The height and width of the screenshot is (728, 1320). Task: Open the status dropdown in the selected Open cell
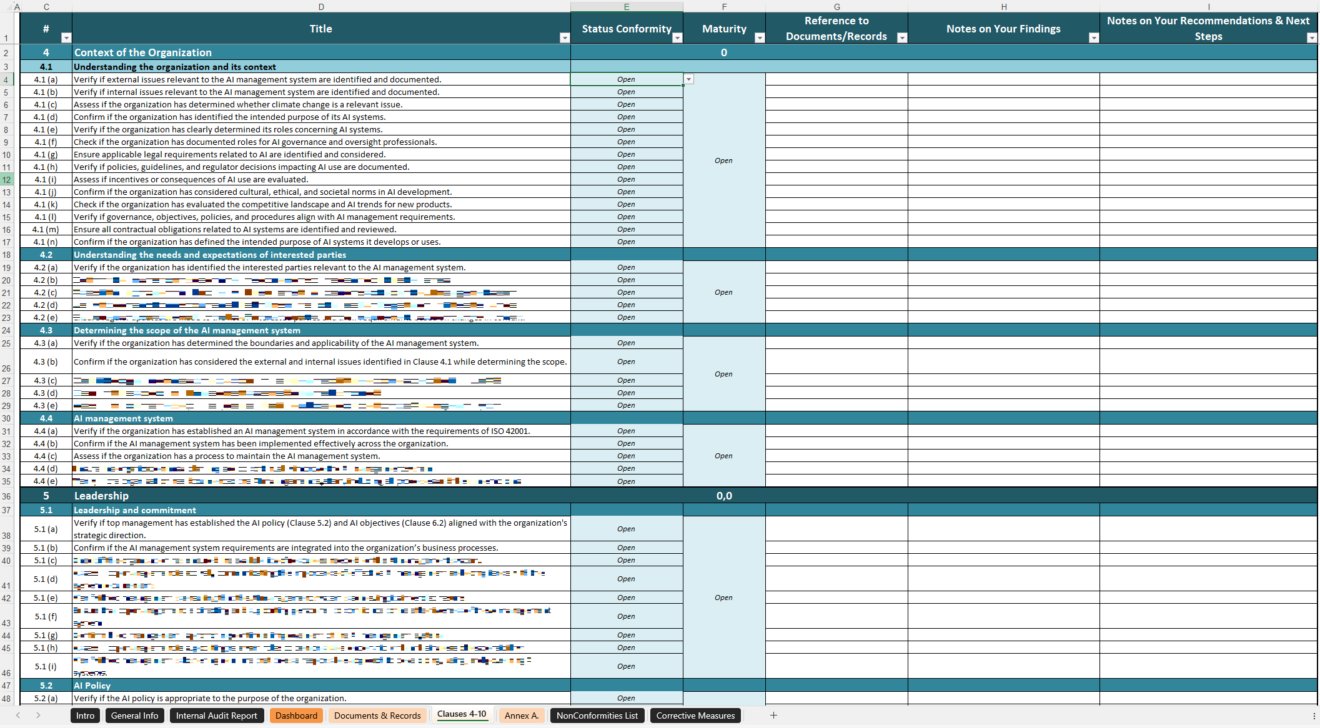click(x=689, y=78)
